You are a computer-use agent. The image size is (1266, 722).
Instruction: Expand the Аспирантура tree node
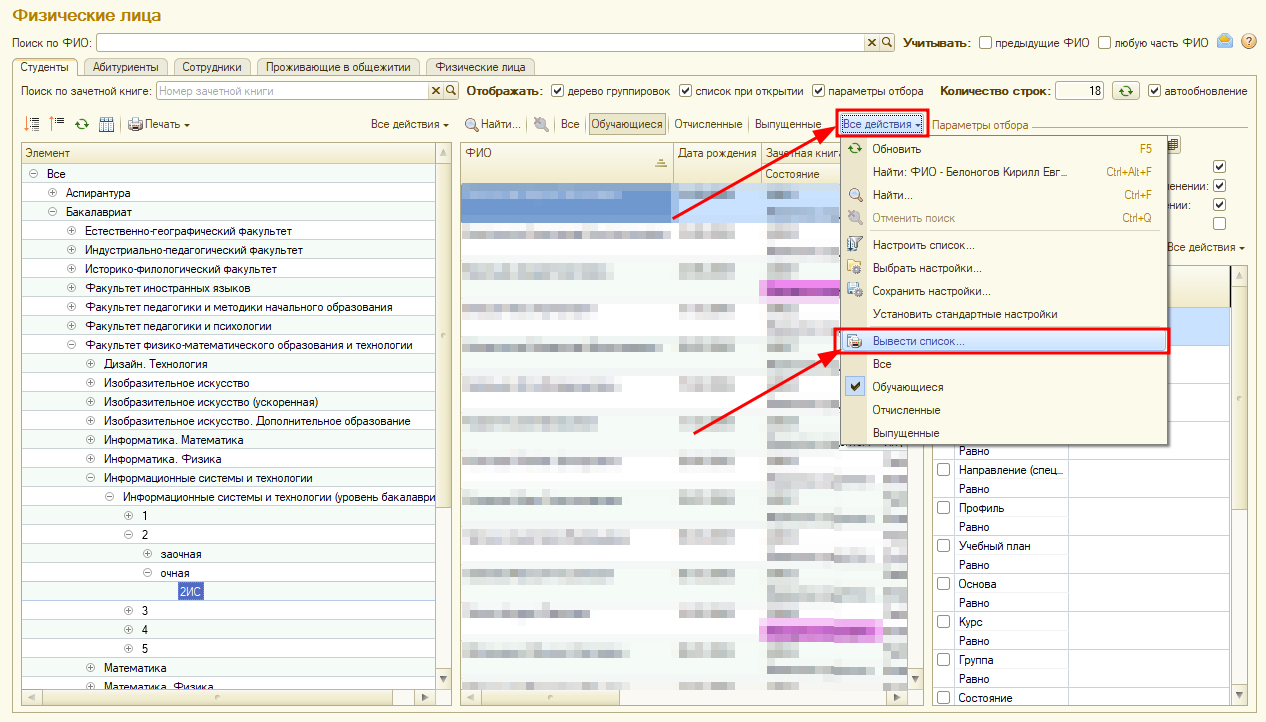[53, 193]
